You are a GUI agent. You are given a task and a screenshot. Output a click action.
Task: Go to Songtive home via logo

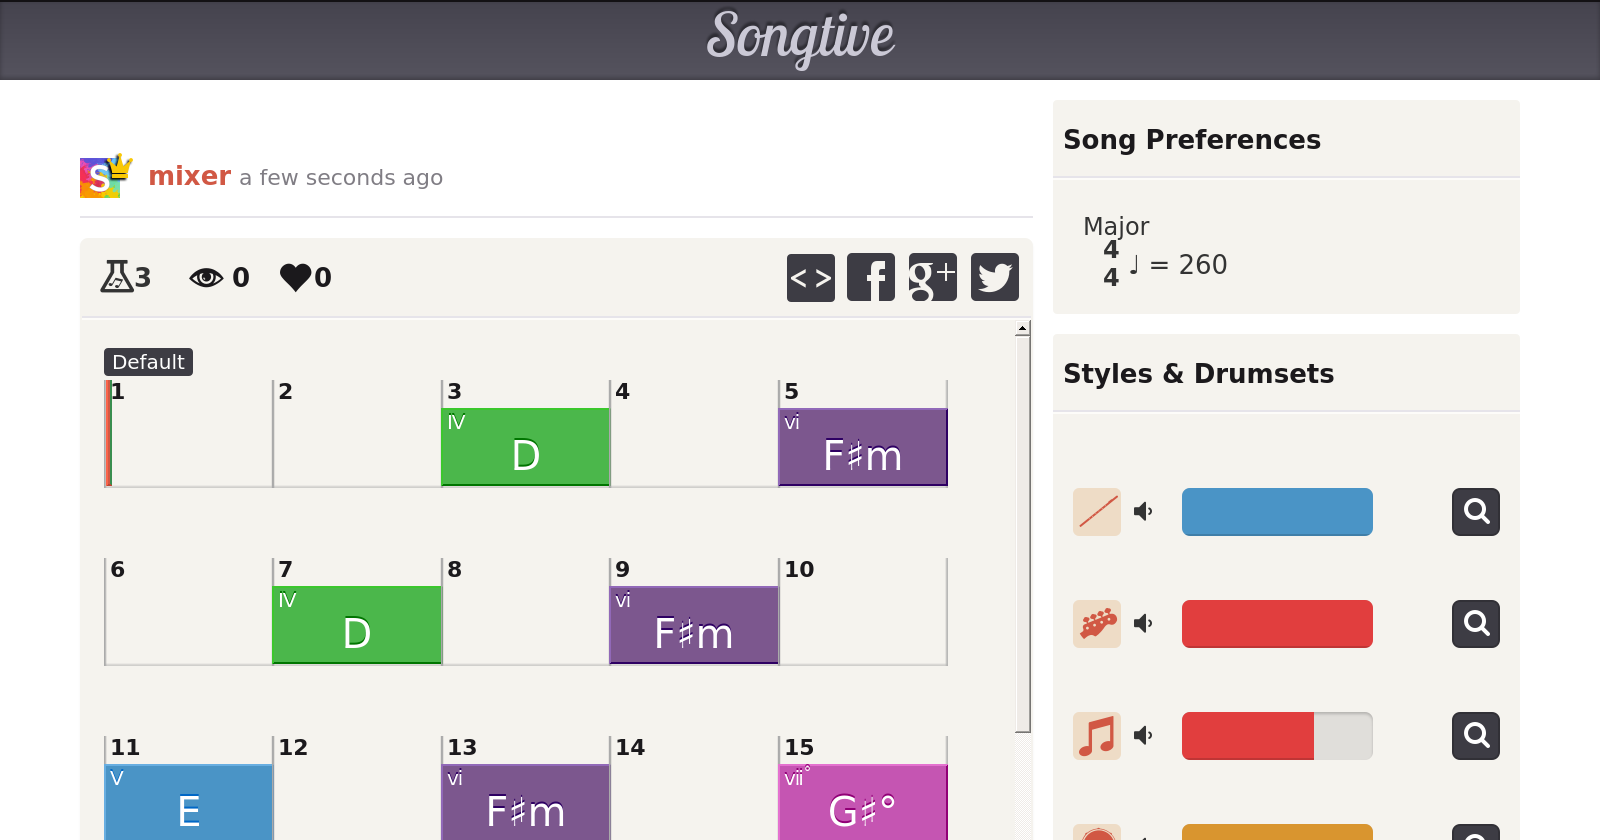click(800, 38)
